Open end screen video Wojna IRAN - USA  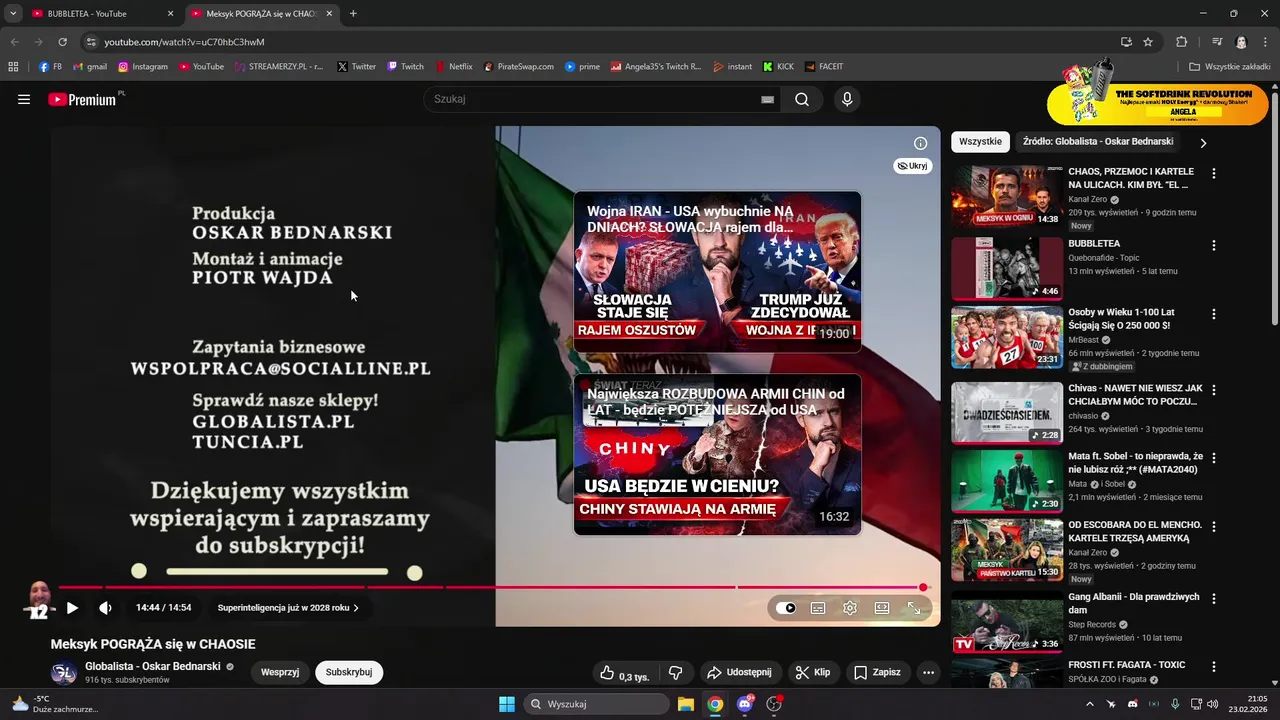coord(717,272)
